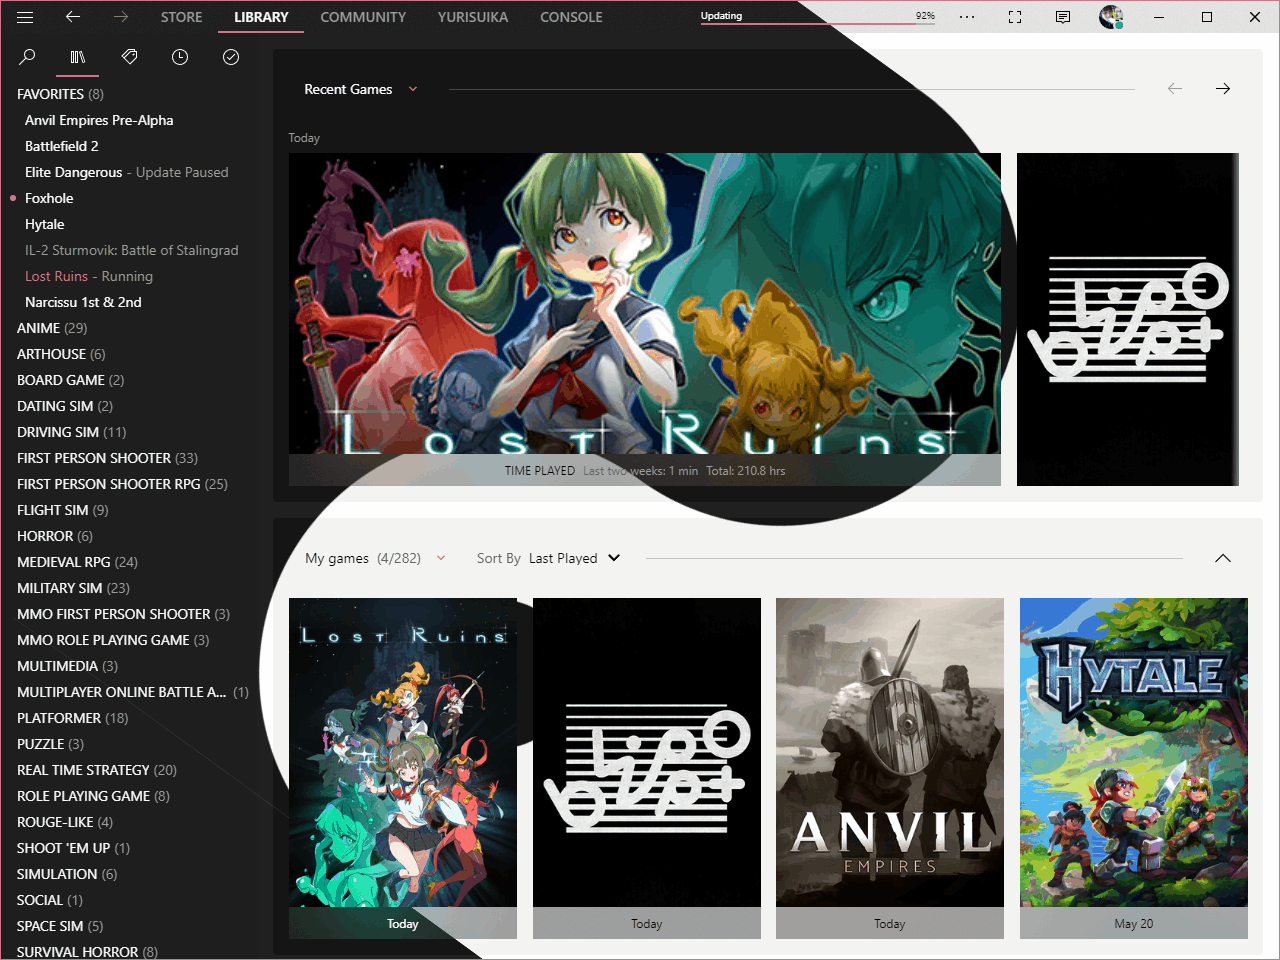Expand the MILITARY SIM category
This screenshot has width=1280, height=960.
point(73,588)
